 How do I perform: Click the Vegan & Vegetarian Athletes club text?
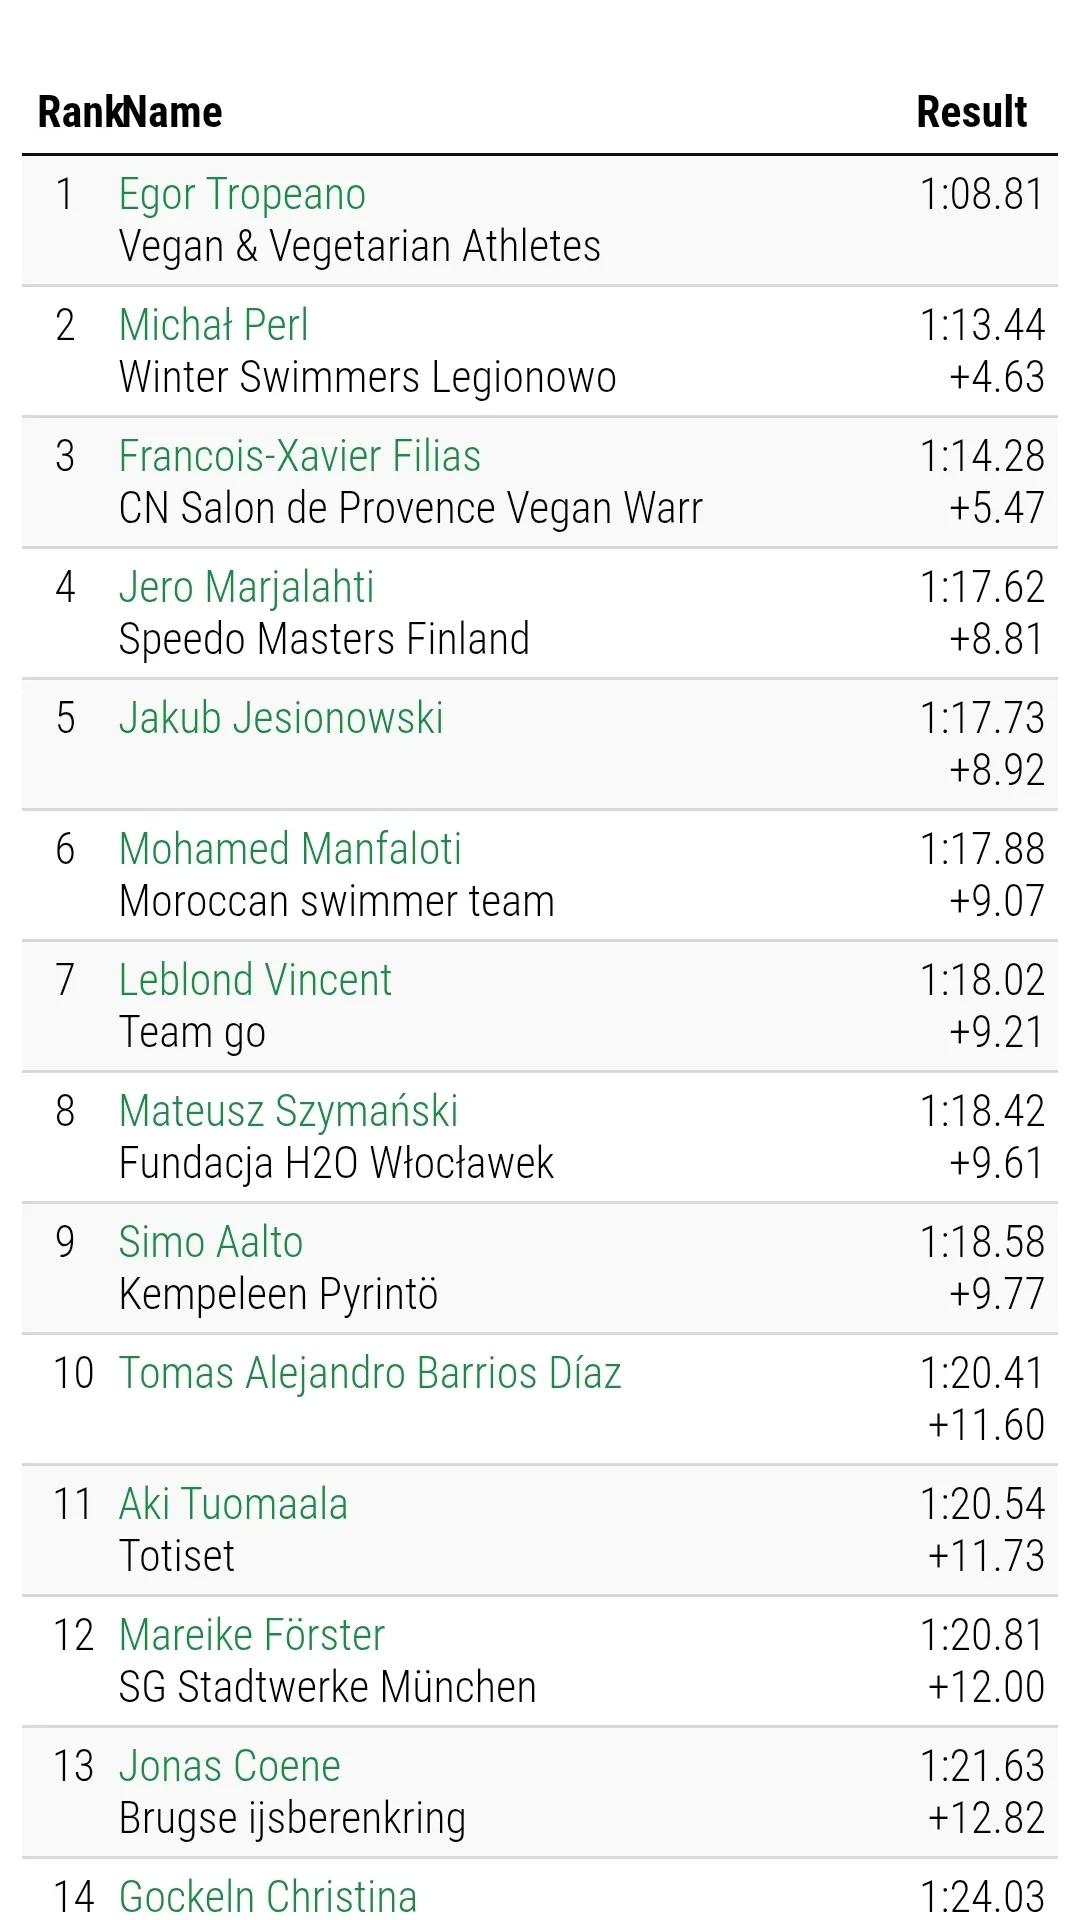point(359,246)
